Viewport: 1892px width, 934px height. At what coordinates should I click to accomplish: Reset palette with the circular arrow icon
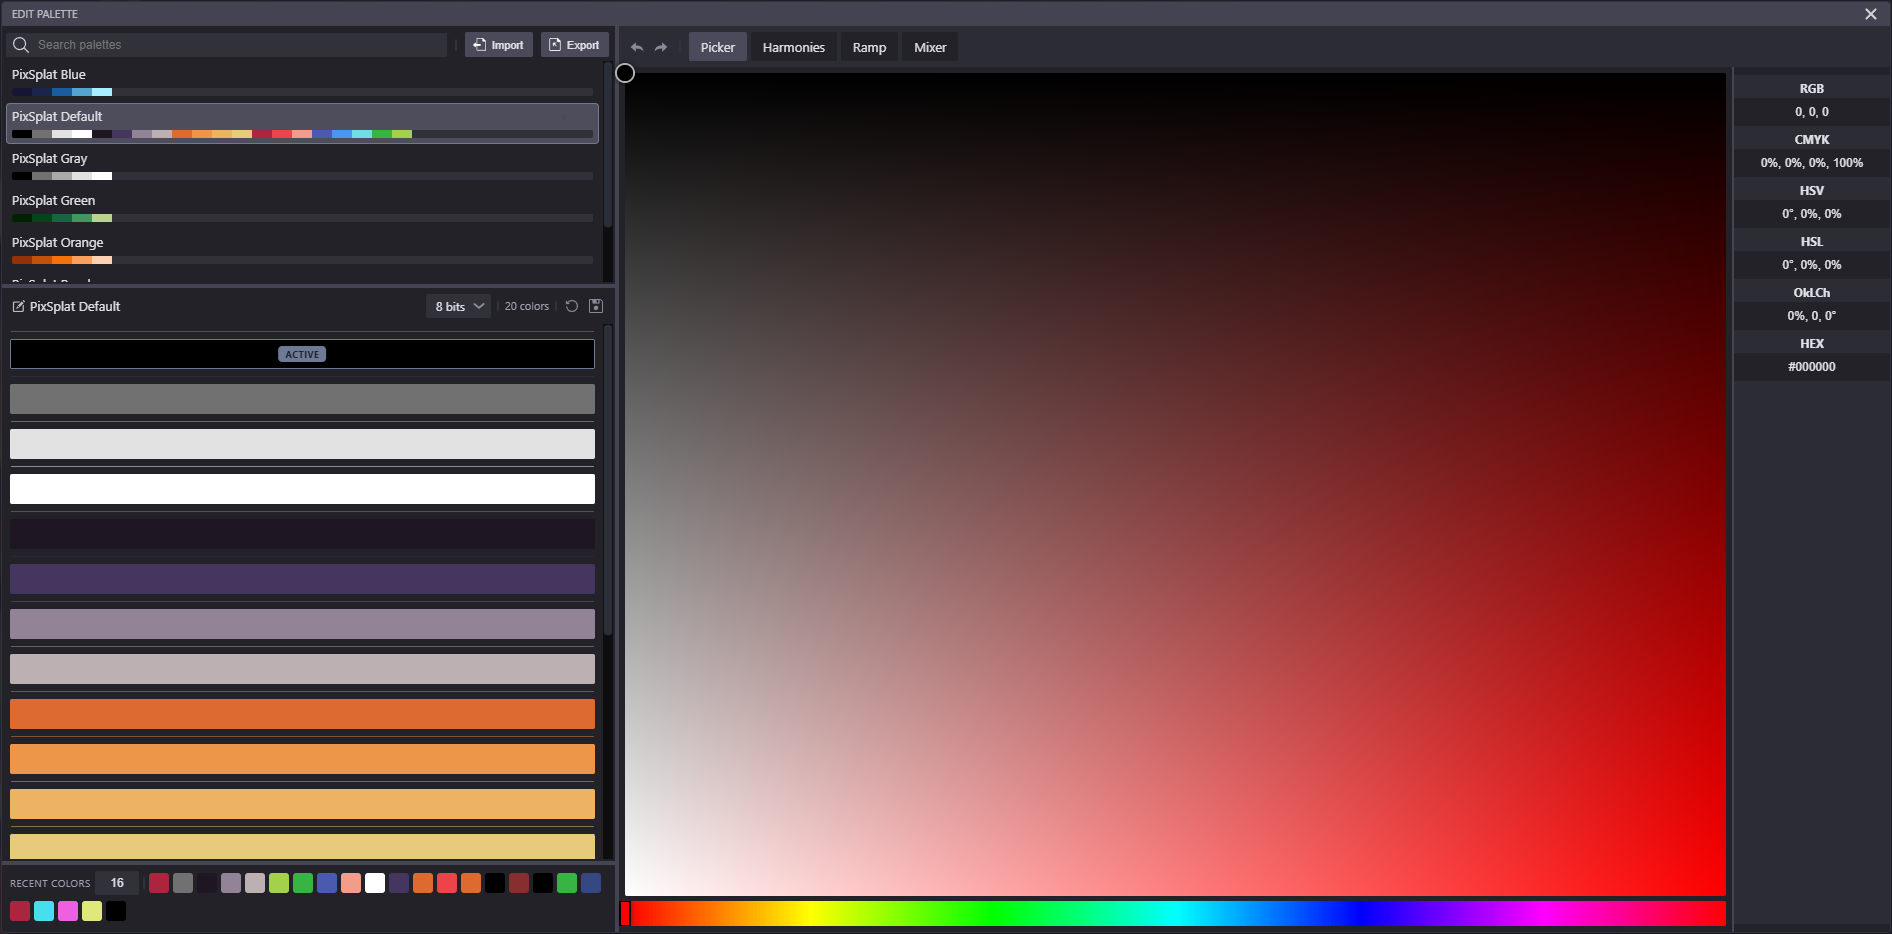point(572,306)
